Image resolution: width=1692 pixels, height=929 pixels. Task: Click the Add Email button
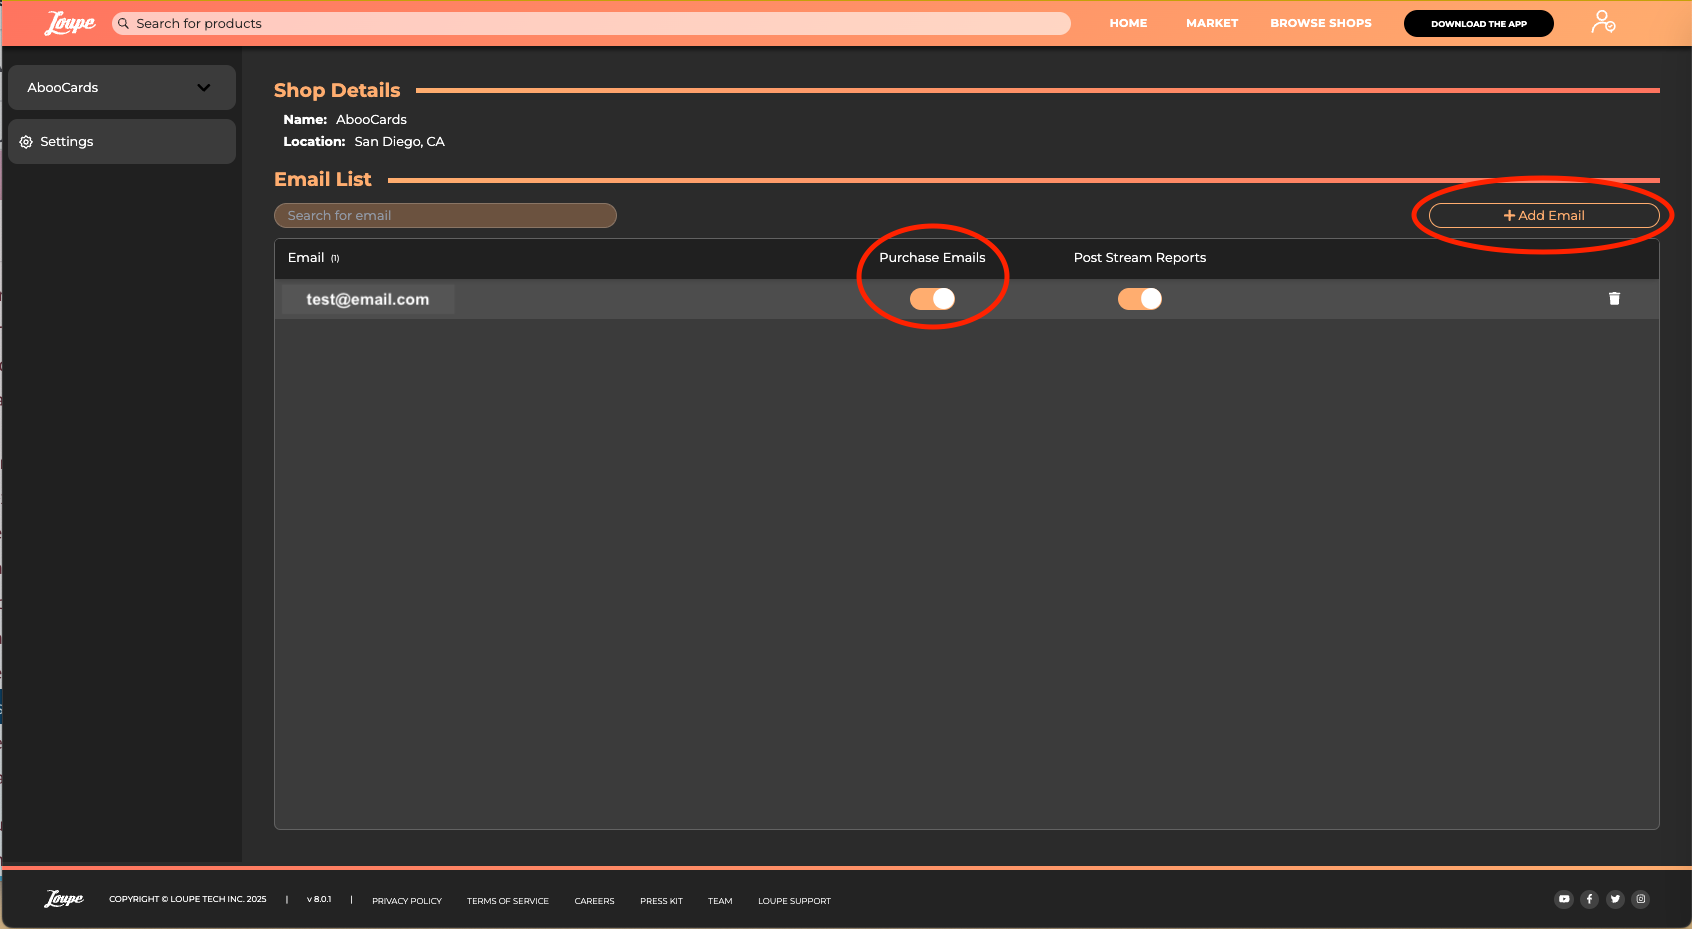click(1543, 215)
